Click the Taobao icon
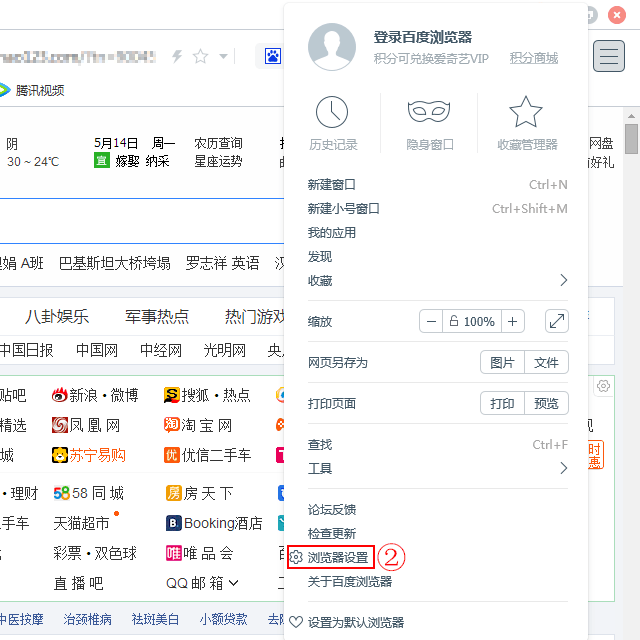Viewport: 640px width, 640px height. [x=171, y=425]
